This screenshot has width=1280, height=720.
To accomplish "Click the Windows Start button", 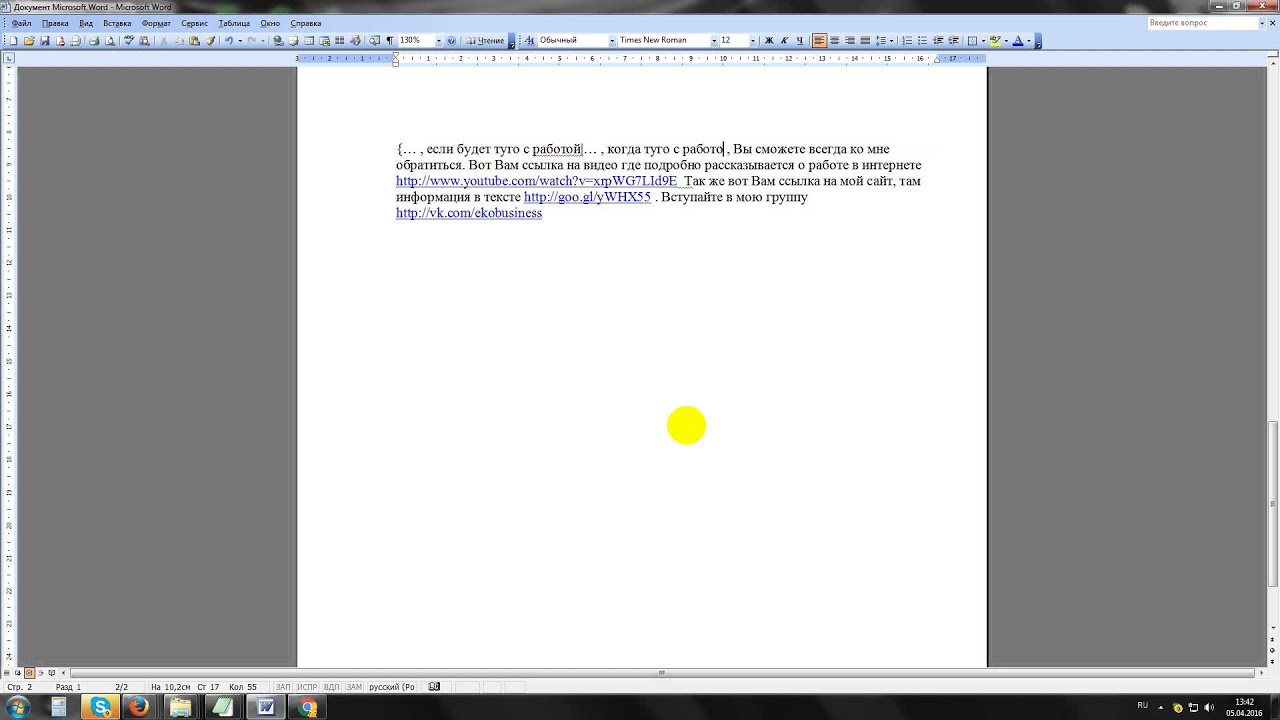I will coord(17,707).
